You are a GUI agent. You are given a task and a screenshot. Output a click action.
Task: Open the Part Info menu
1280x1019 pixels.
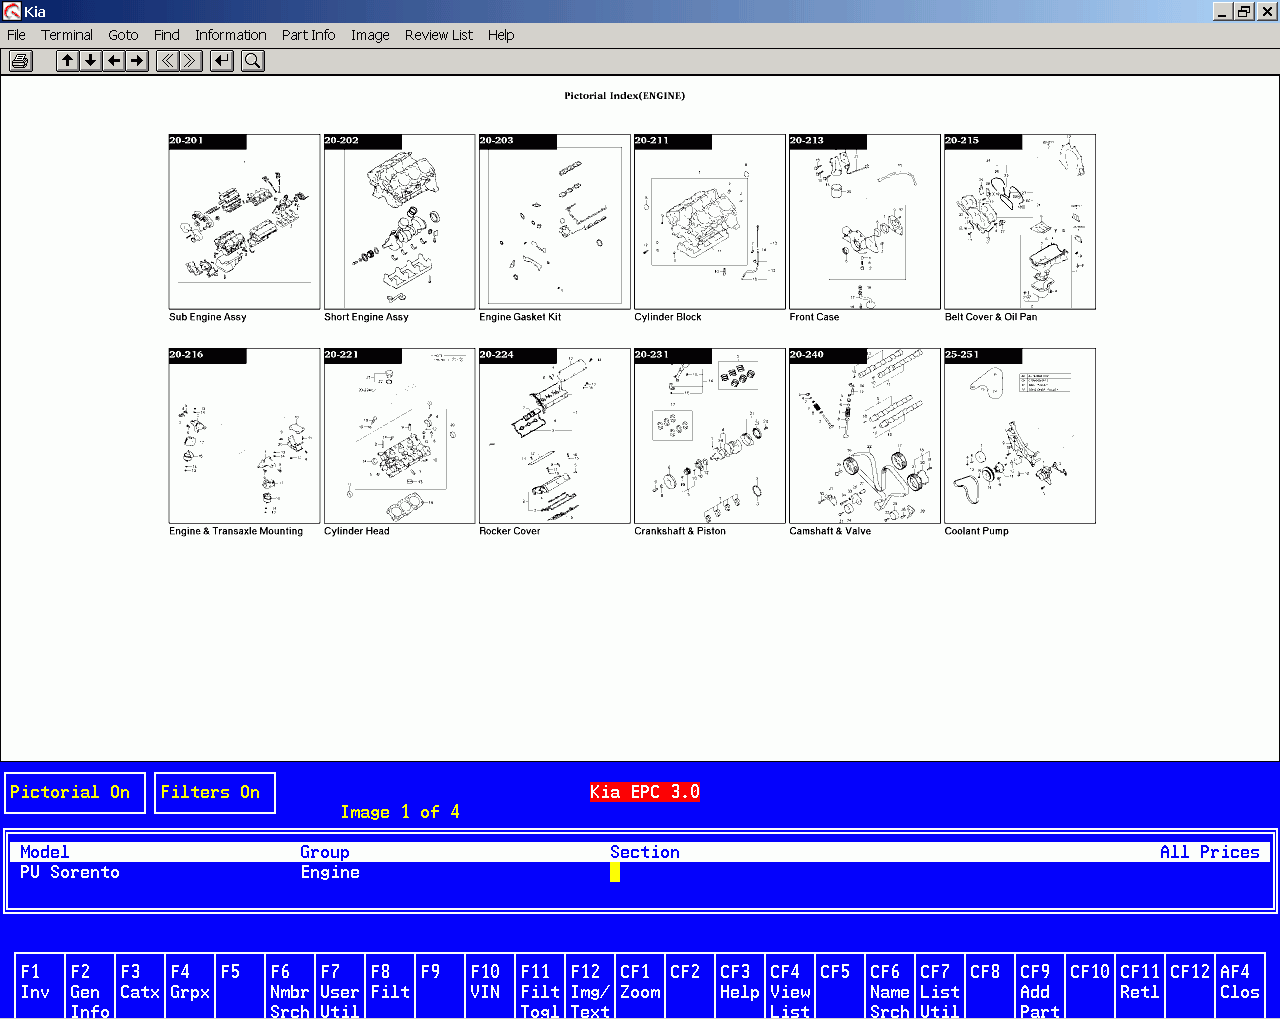click(x=308, y=35)
